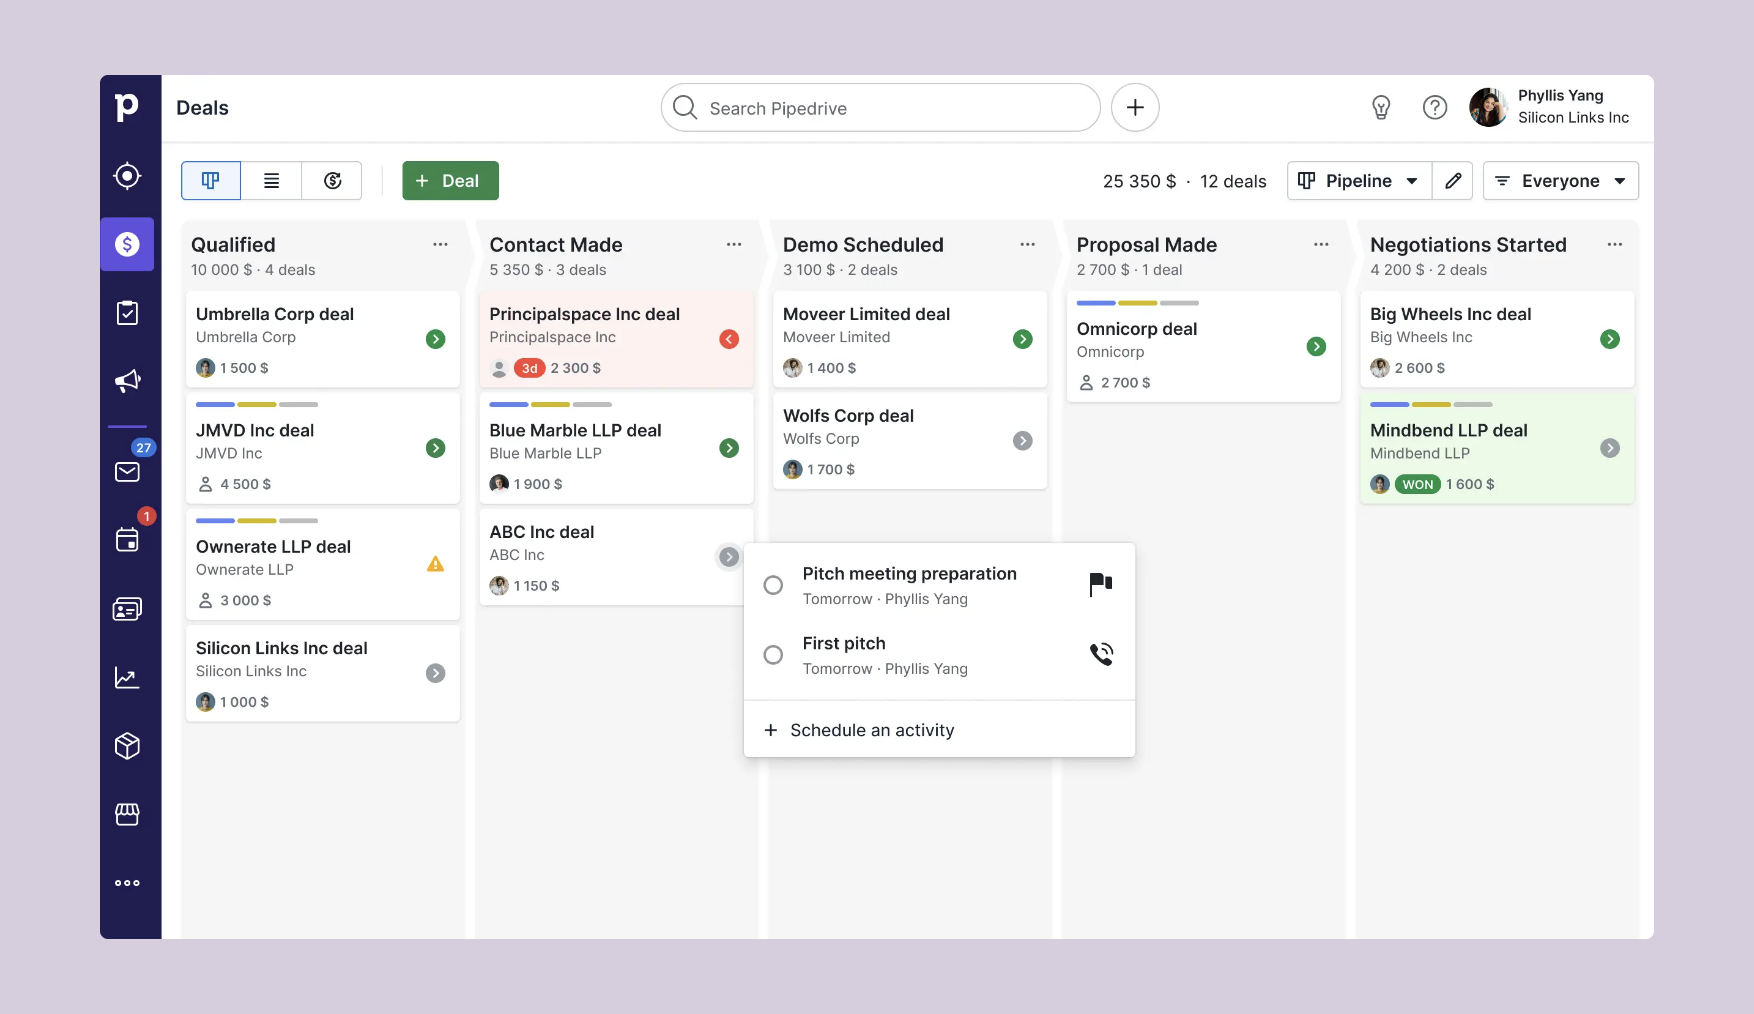The height and width of the screenshot is (1014, 1754).
Task: Open the Products box icon in sidebar
Action: pos(127,746)
